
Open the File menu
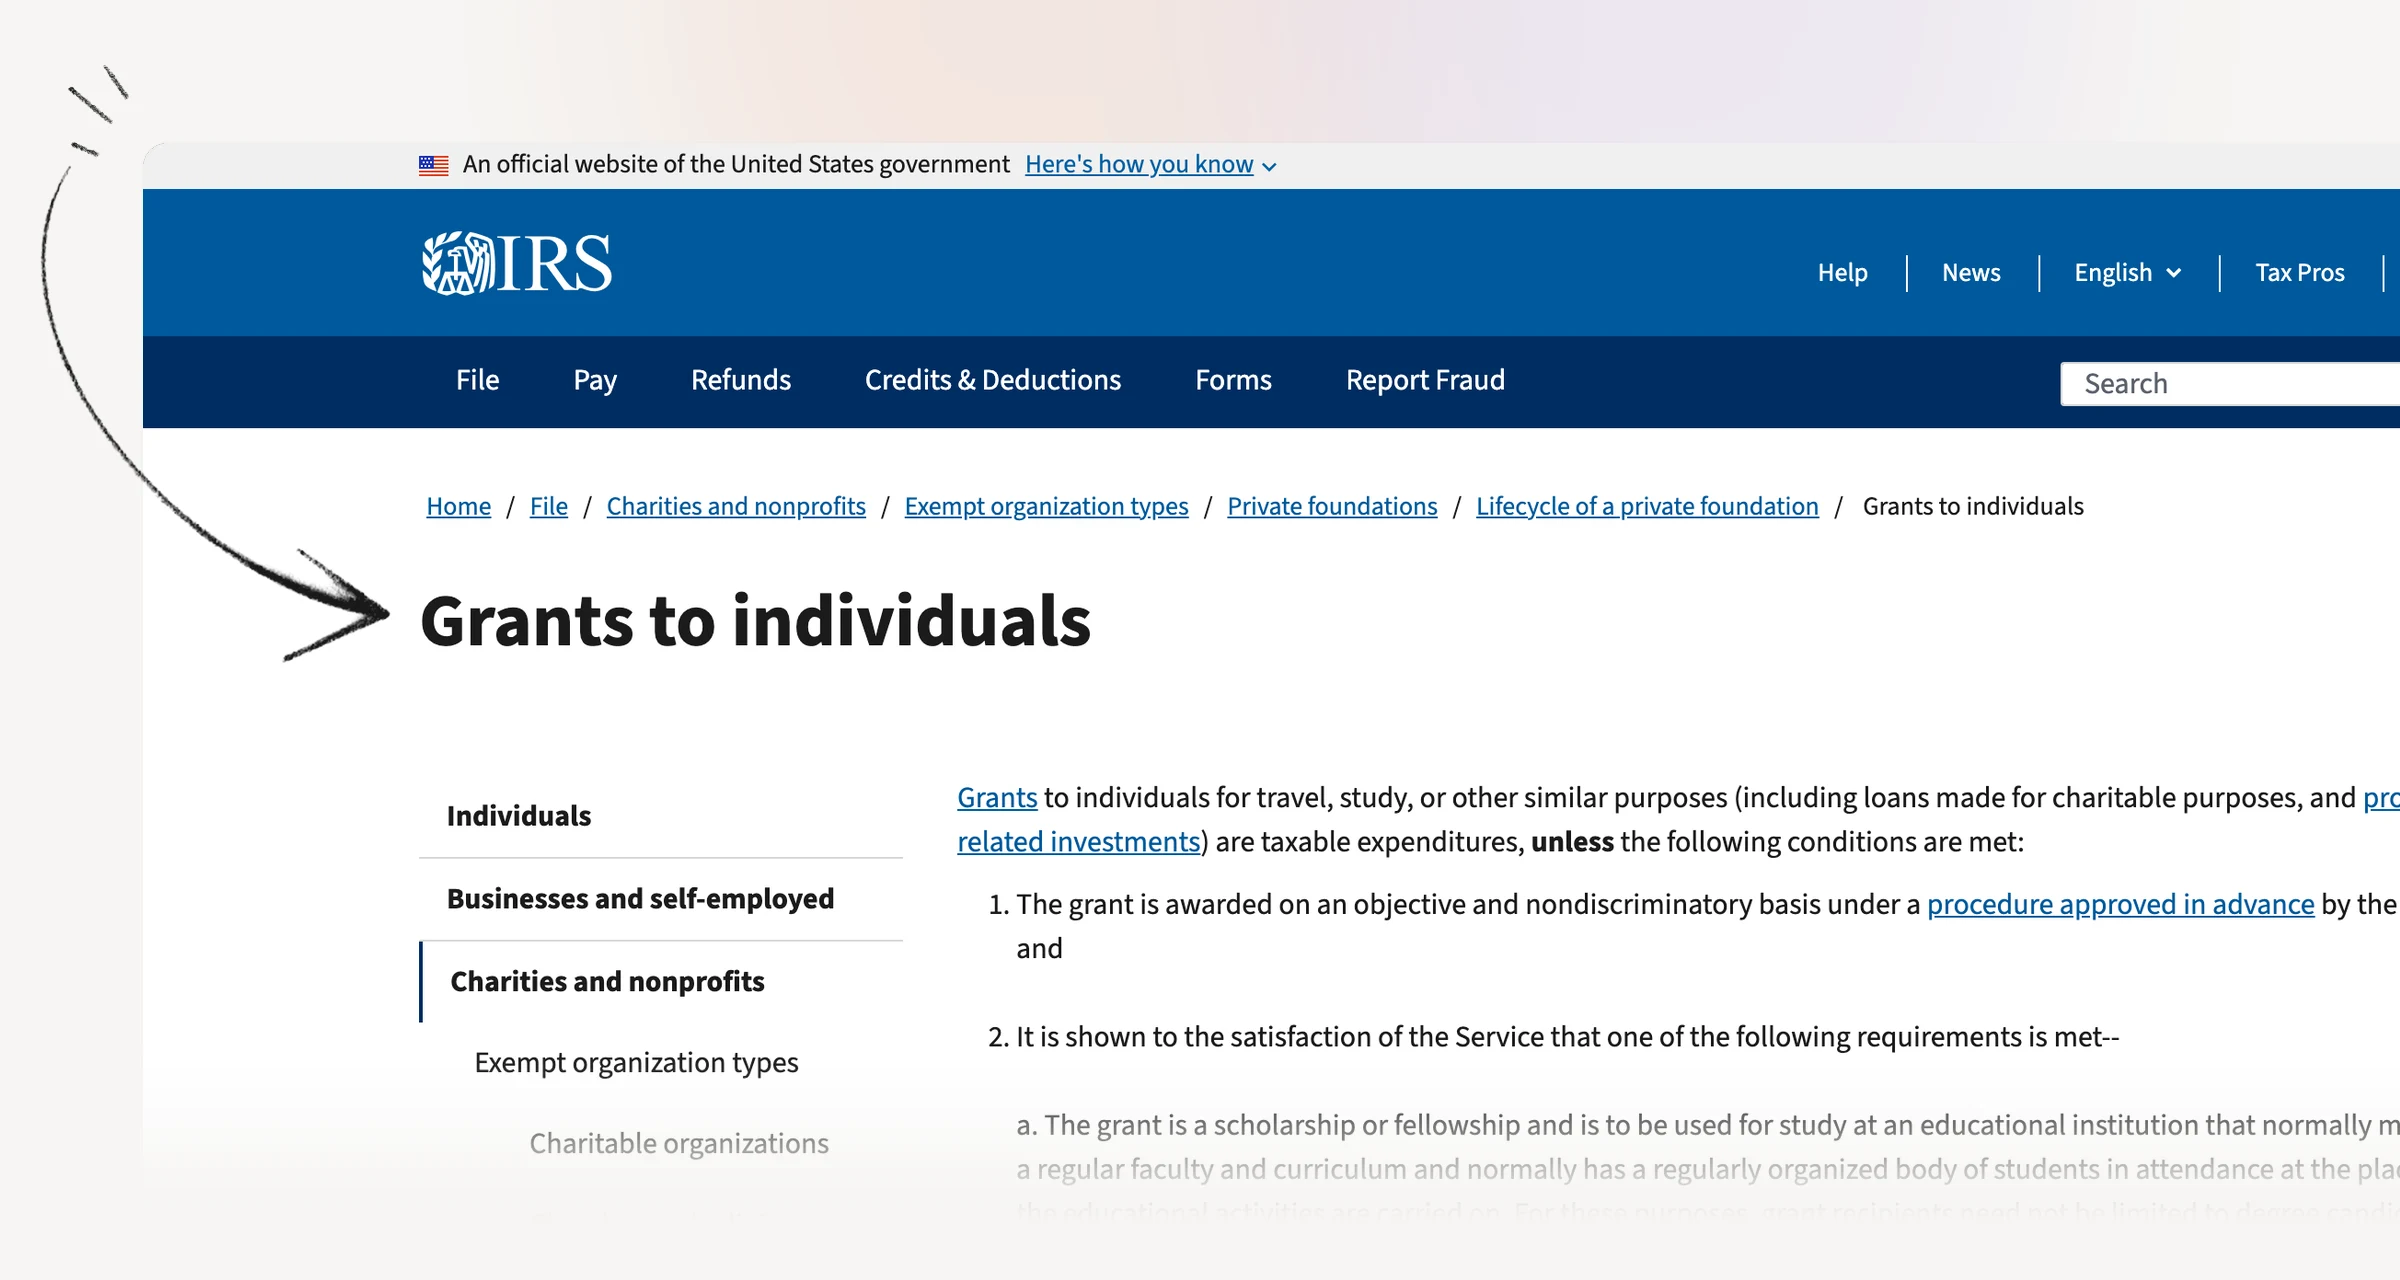click(477, 380)
